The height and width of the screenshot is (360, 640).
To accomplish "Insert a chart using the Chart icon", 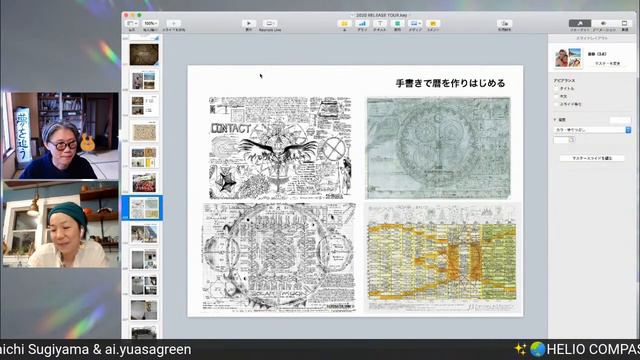I will pos(362,24).
